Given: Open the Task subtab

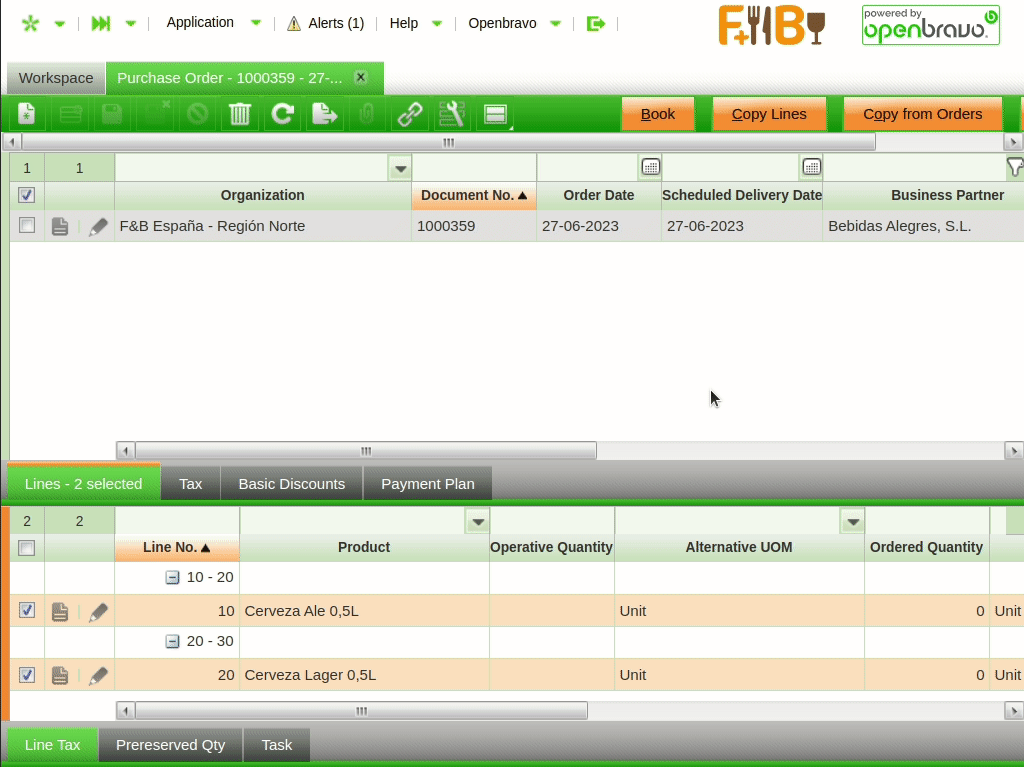Looking at the screenshot, I should [277, 745].
